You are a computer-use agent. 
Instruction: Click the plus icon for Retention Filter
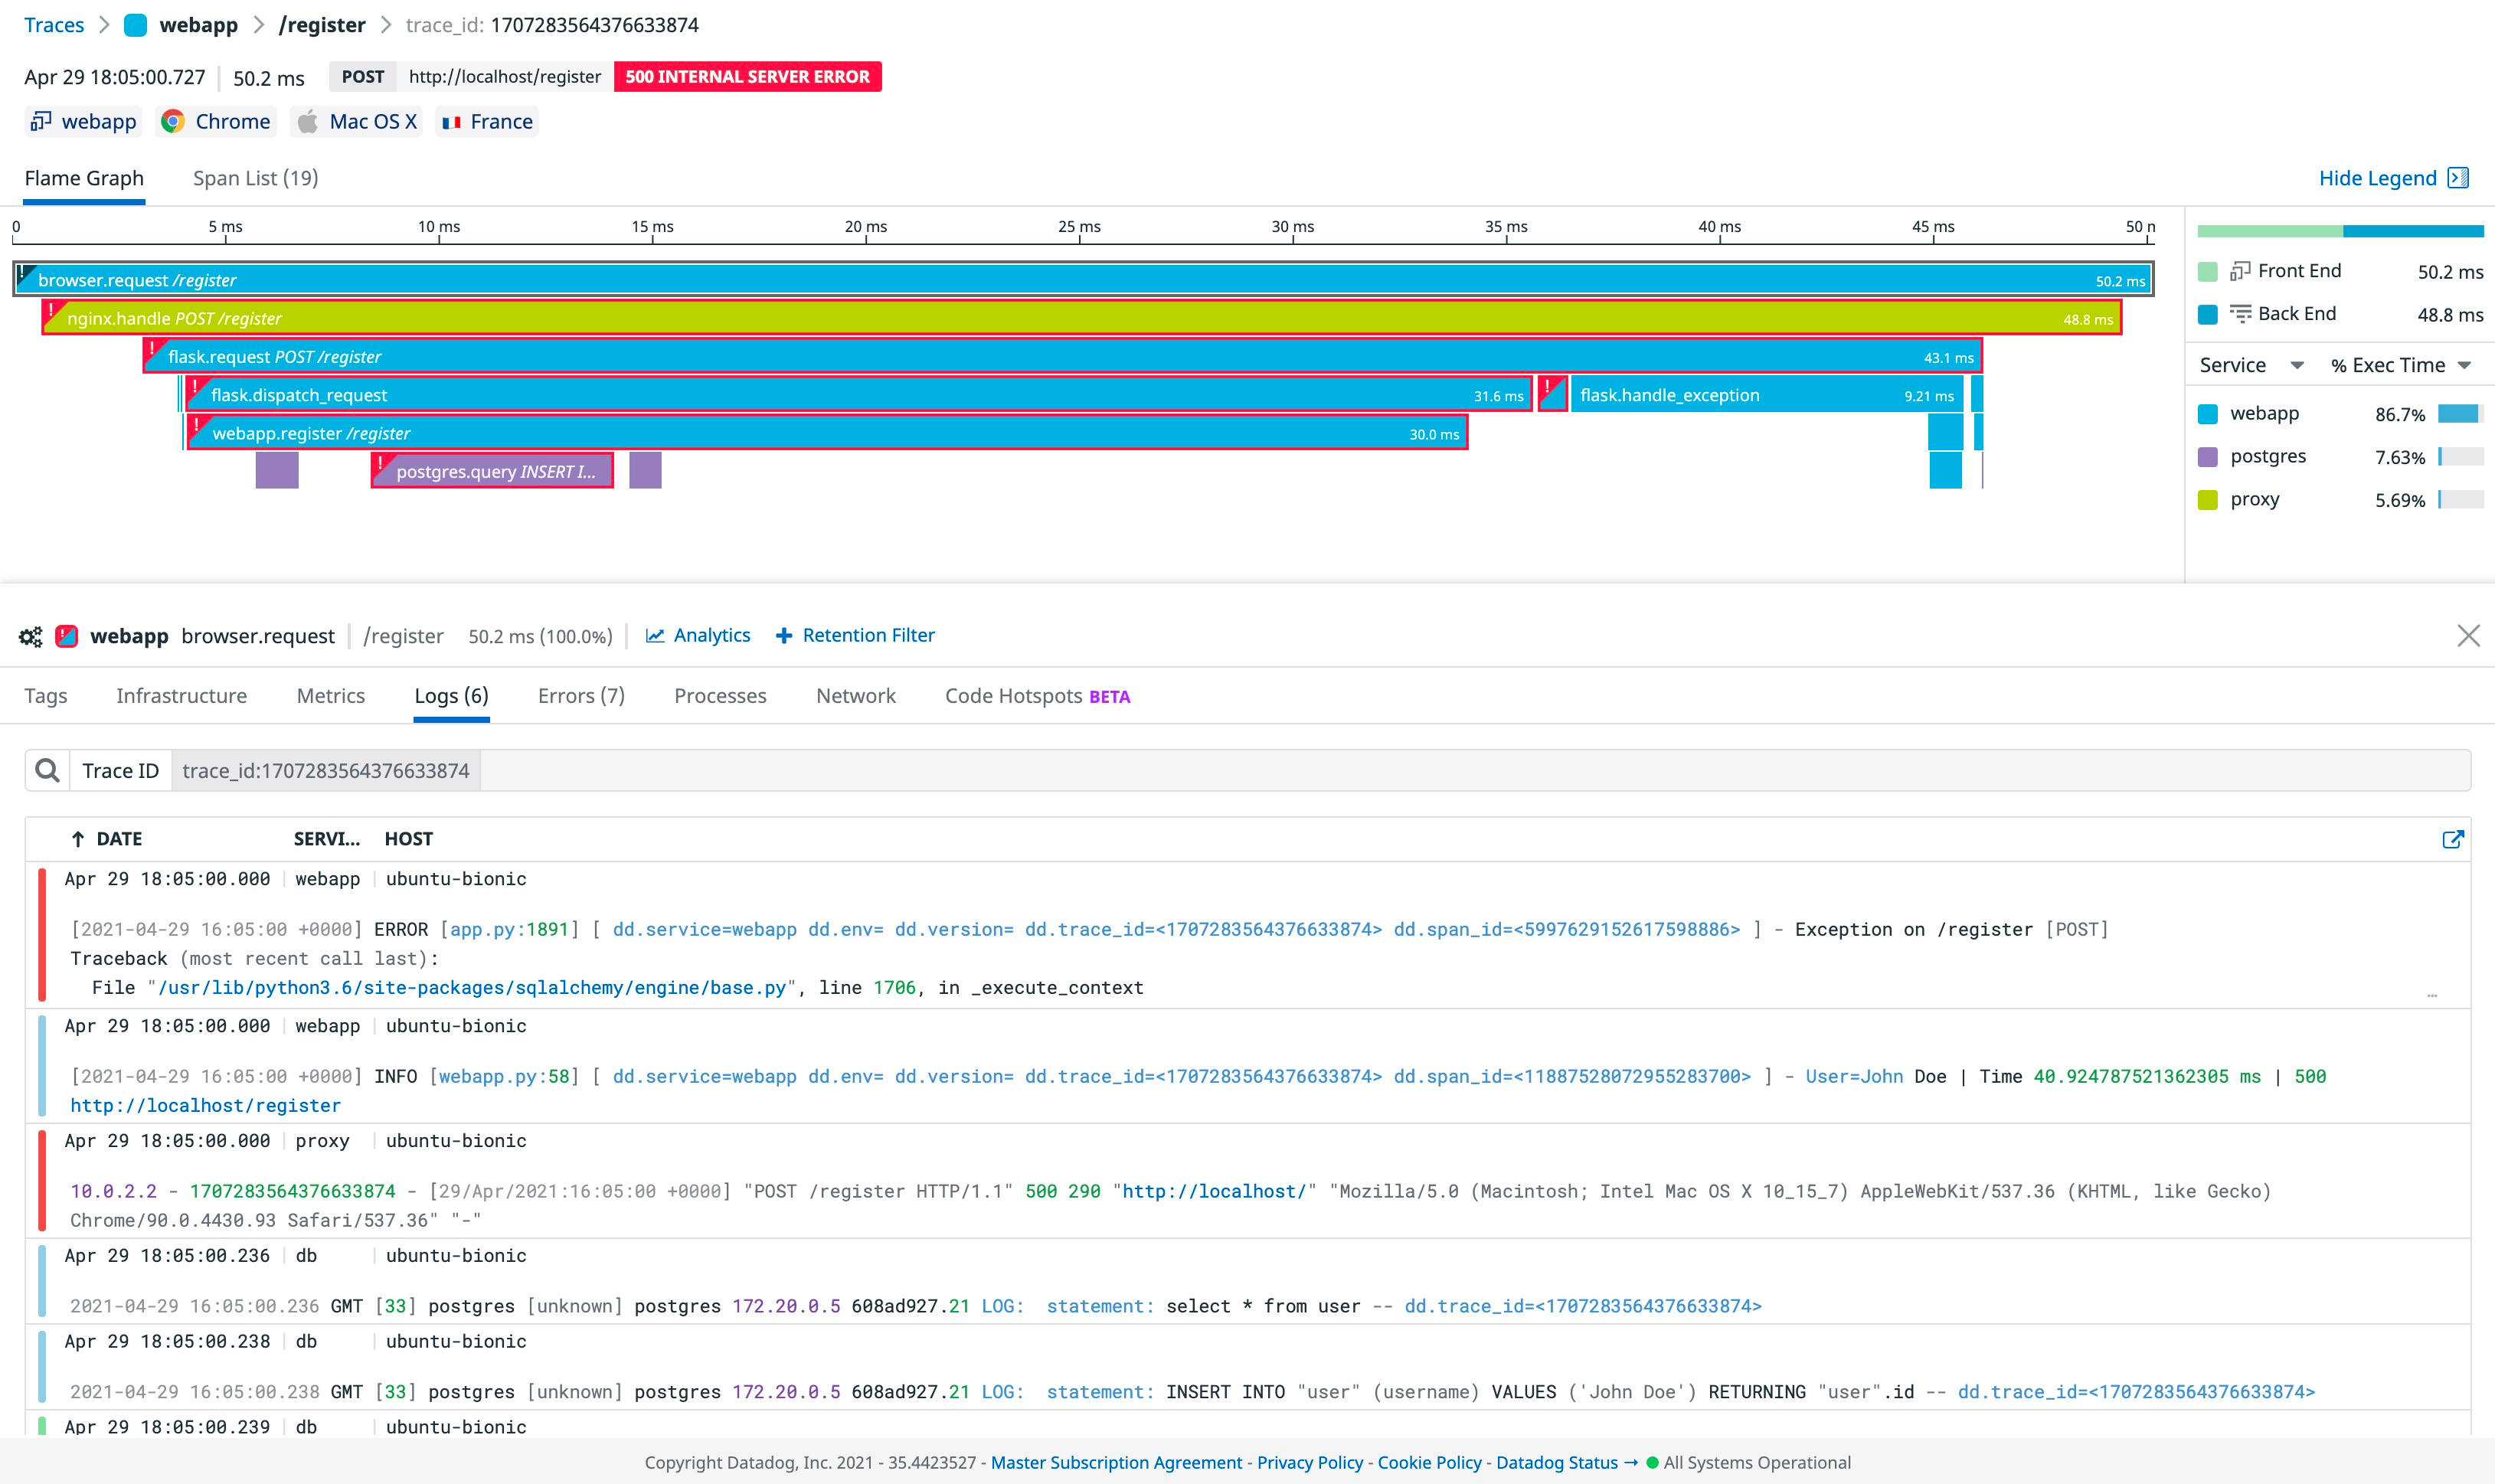pyautogui.click(x=784, y=636)
